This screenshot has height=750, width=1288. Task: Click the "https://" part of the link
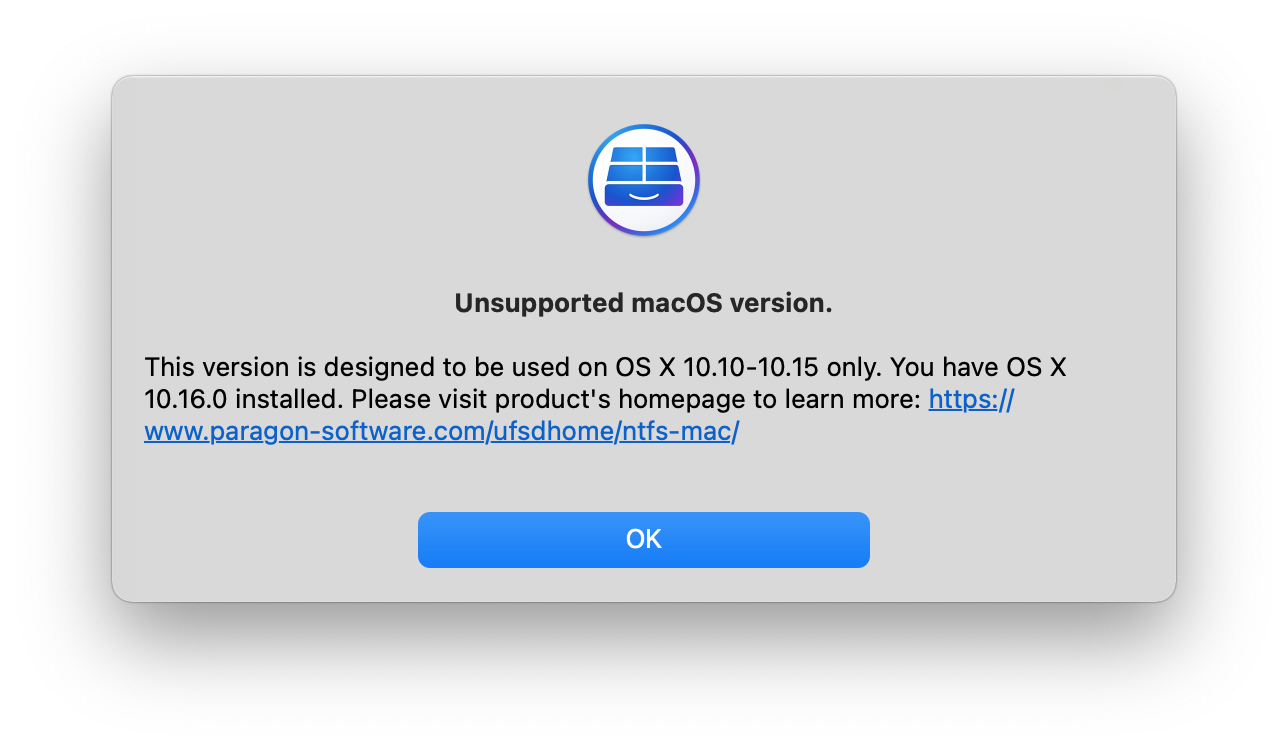[972, 400]
